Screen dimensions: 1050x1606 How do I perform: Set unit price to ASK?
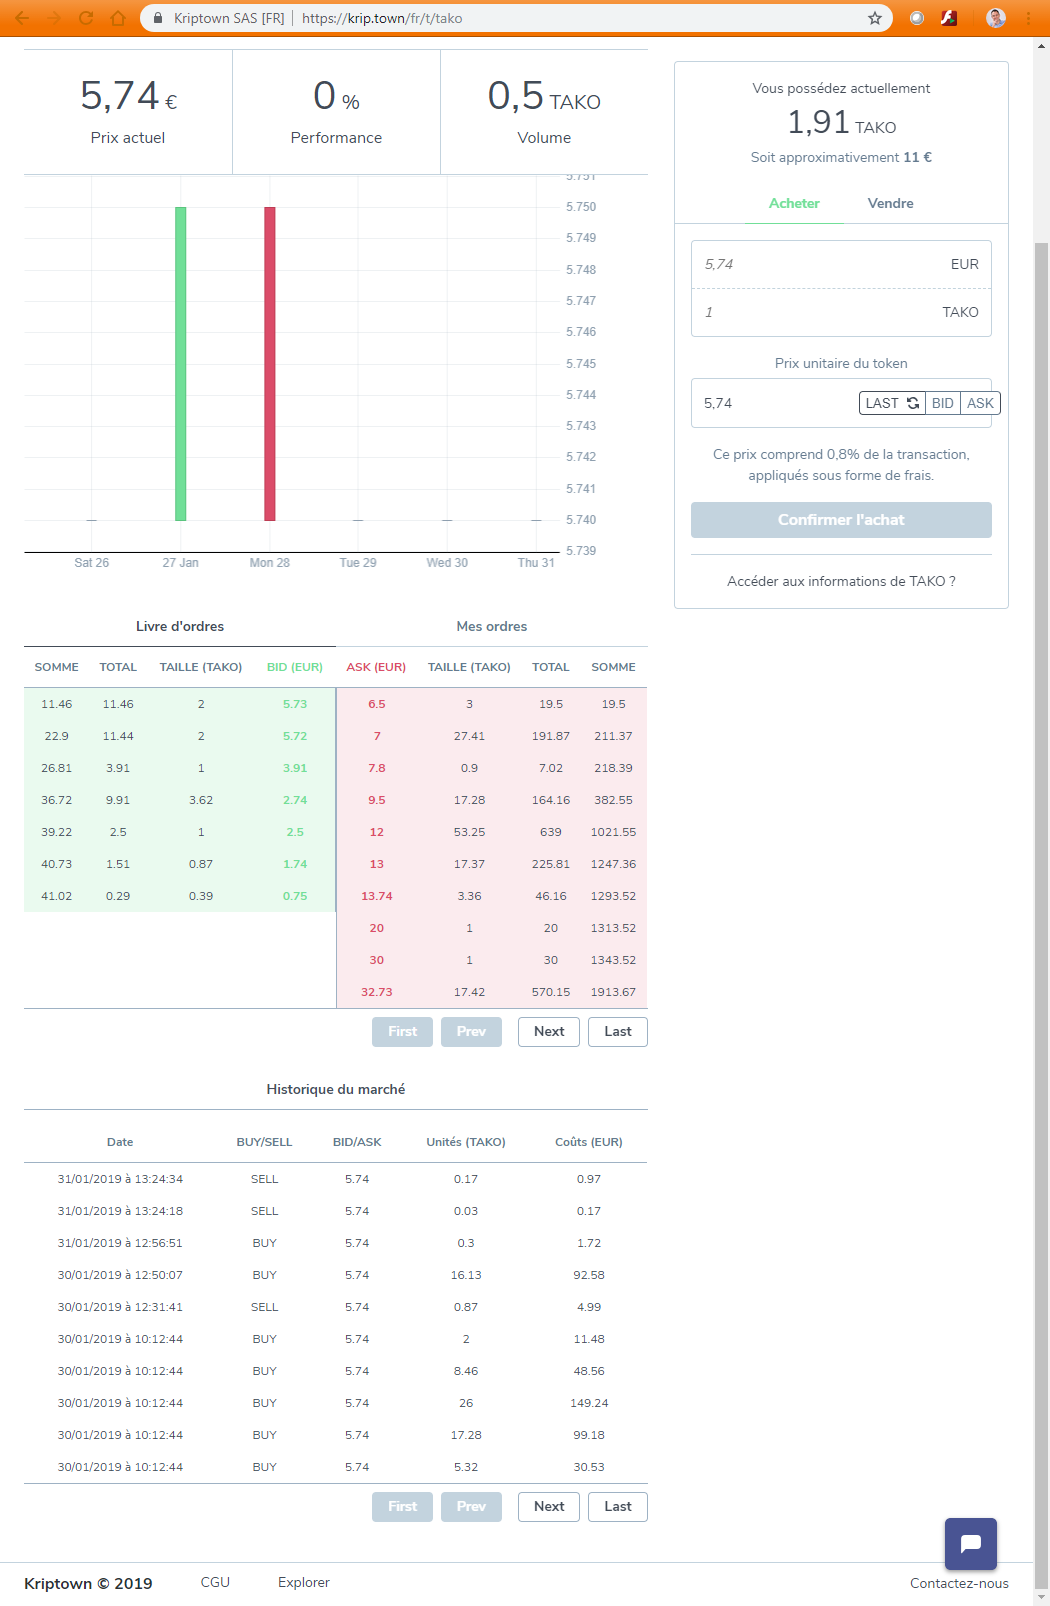point(980,403)
